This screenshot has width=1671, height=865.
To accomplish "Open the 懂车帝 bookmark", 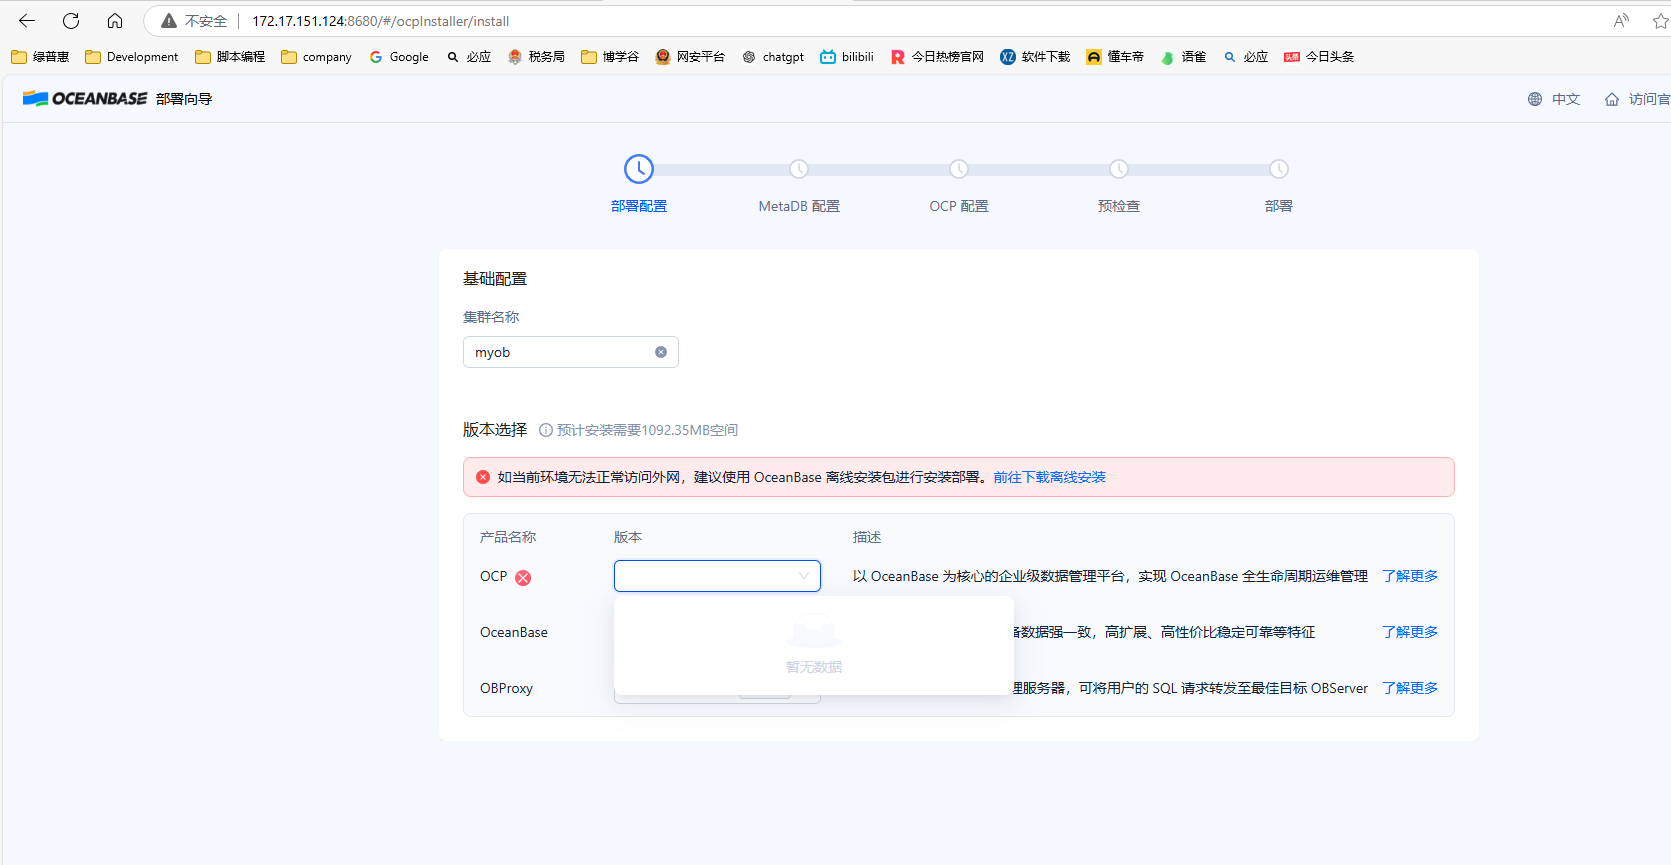I will (x=1115, y=57).
